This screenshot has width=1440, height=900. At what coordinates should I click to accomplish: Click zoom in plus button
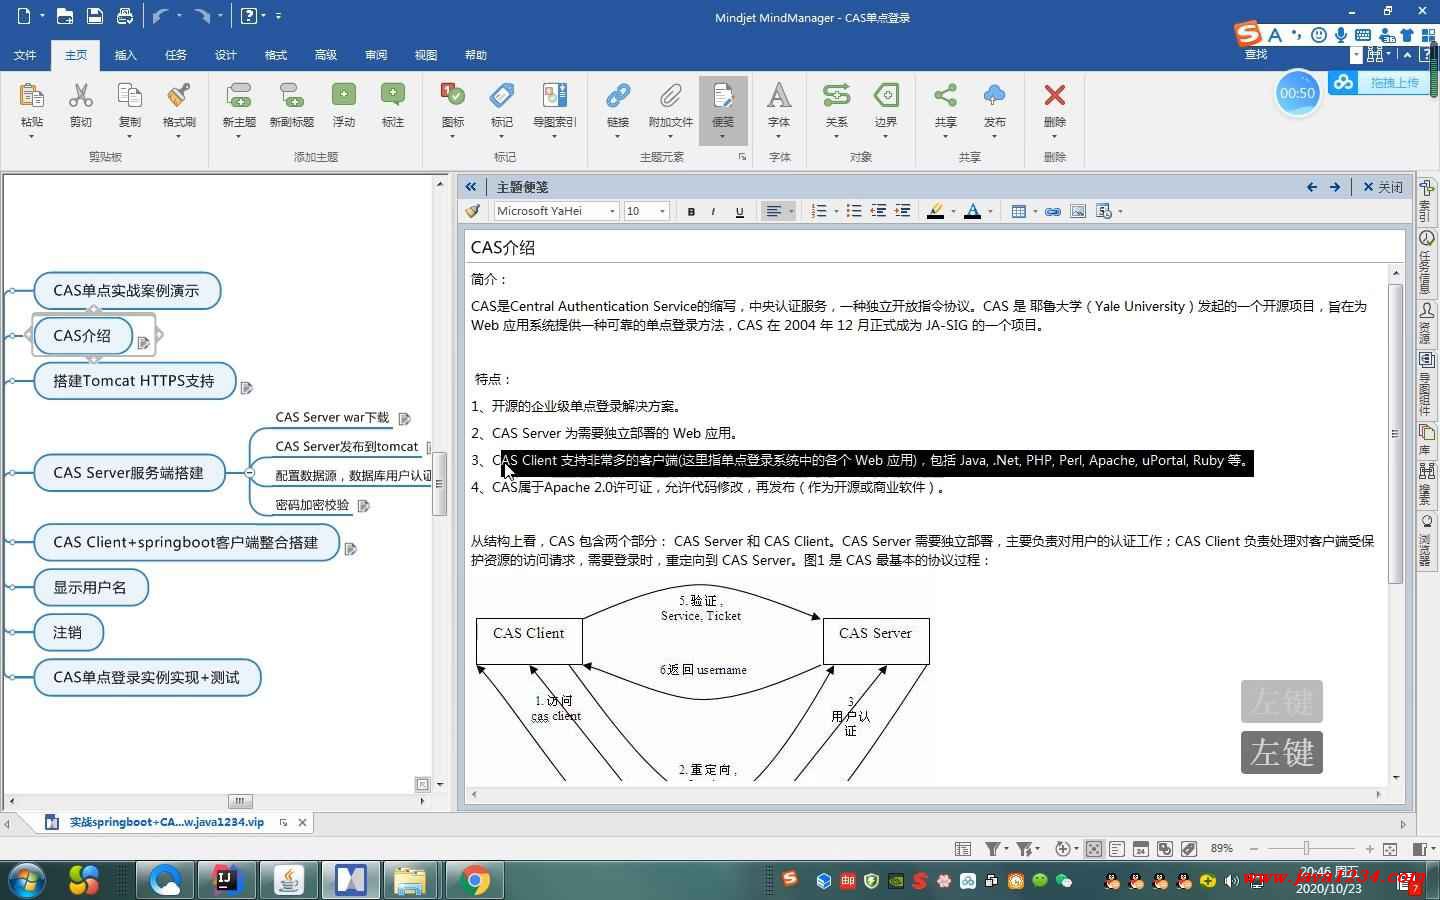click(1369, 849)
